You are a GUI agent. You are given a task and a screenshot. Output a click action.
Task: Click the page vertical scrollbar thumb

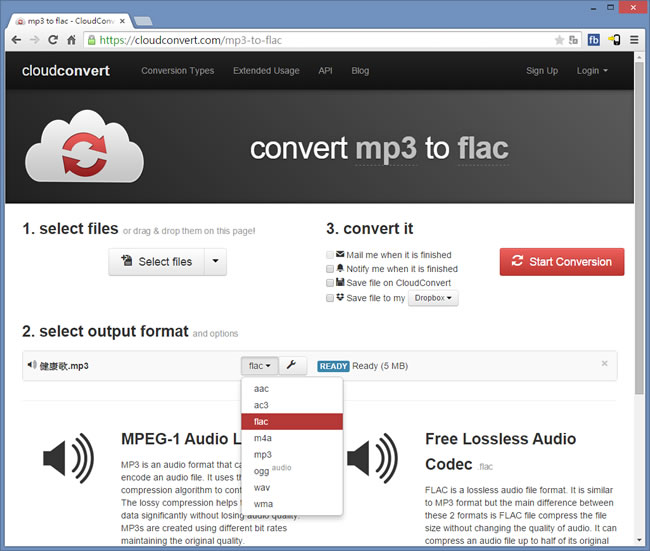click(x=640, y=227)
